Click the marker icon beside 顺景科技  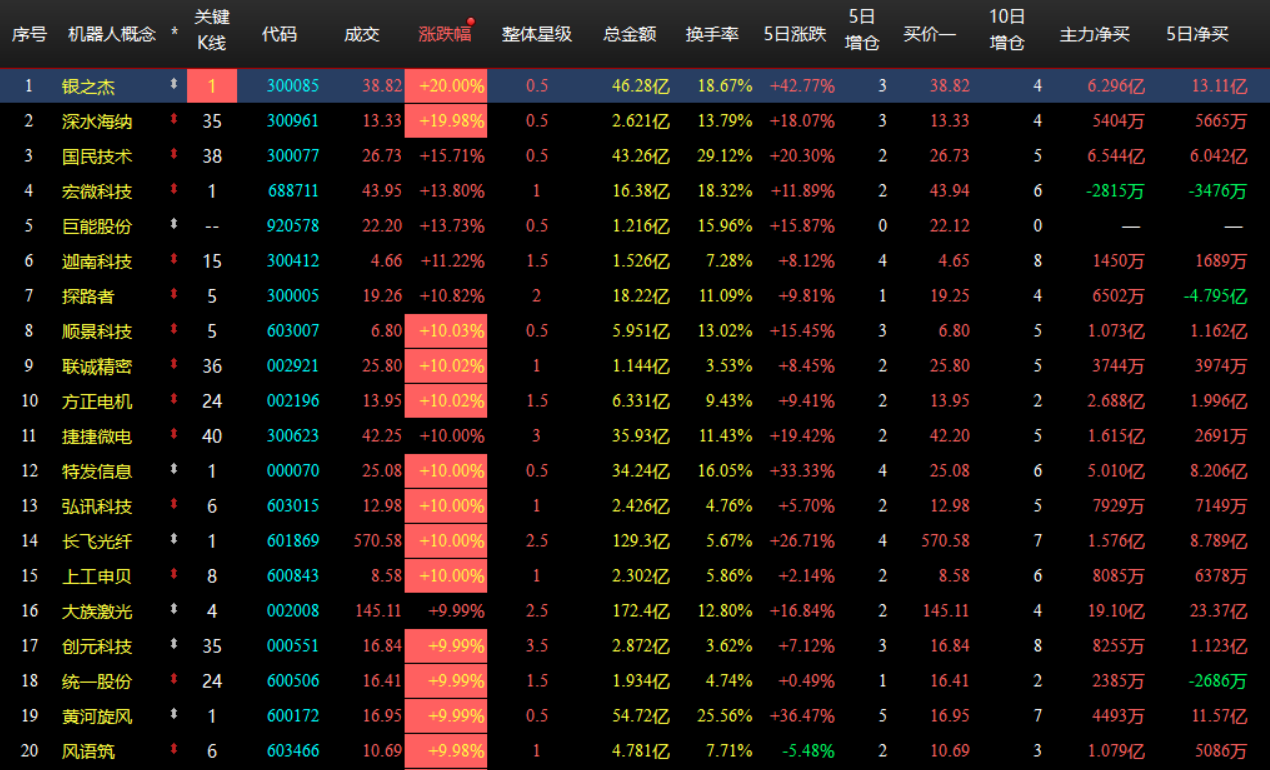(x=174, y=330)
